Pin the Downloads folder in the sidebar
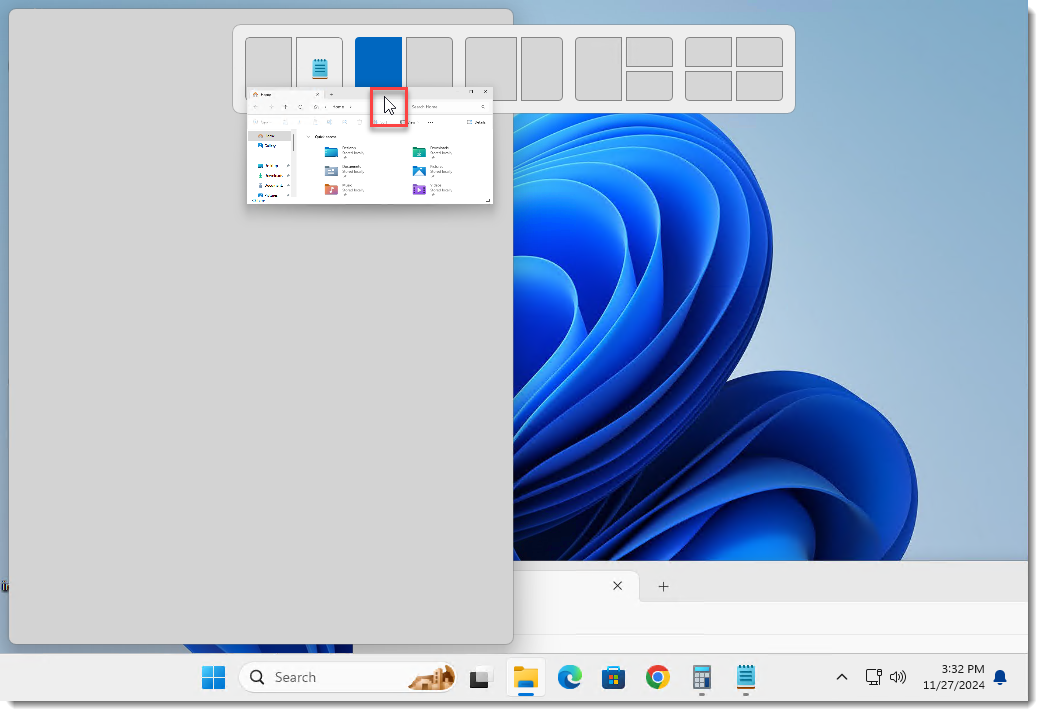The image size is (1043, 716). tap(287, 174)
